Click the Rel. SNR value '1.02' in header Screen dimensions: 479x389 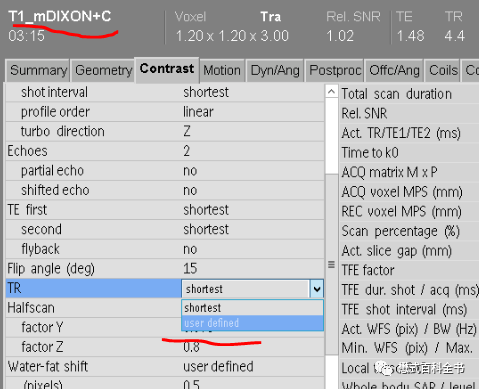[340, 36]
